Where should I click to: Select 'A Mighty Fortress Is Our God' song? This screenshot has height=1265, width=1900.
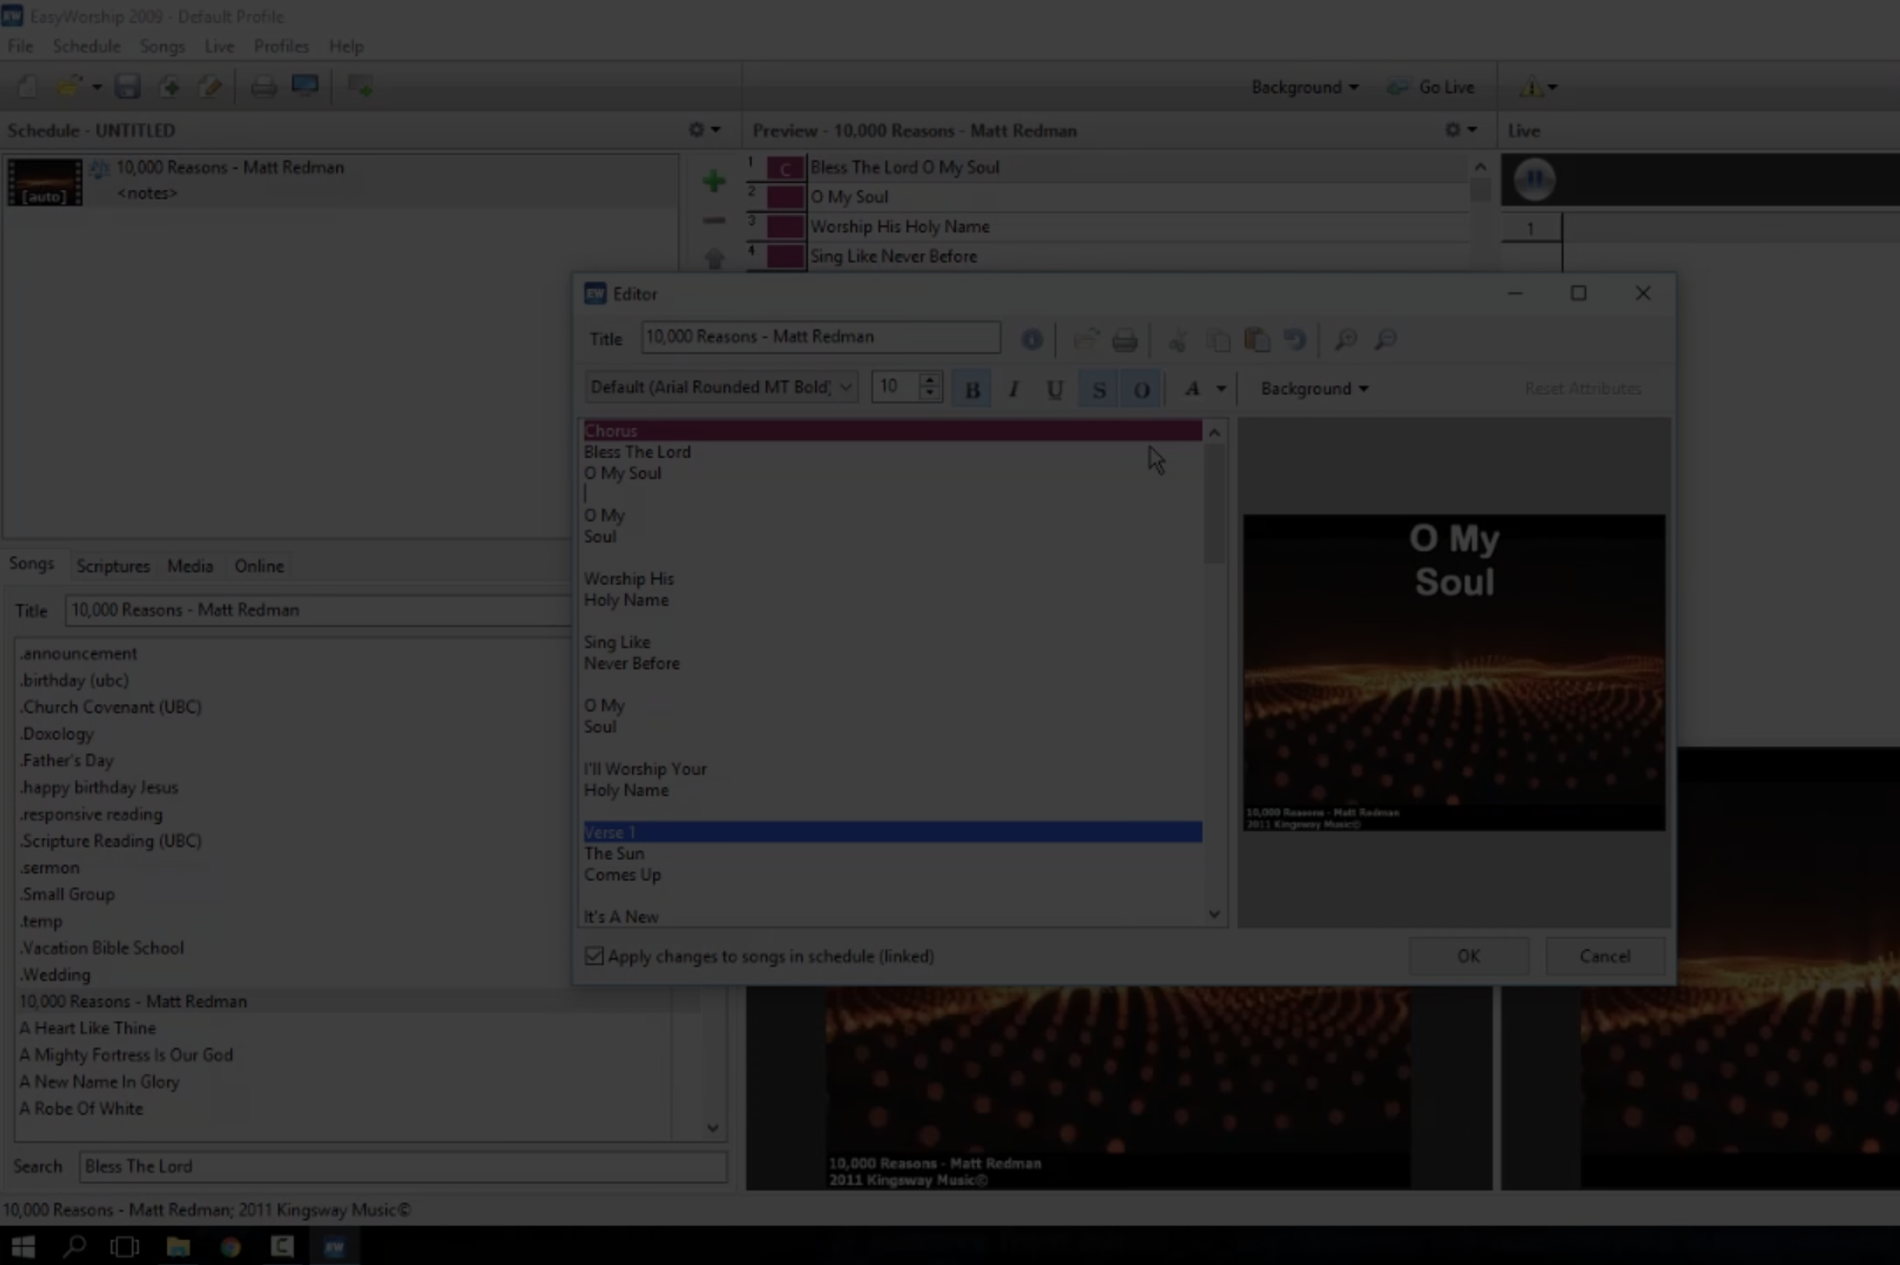point(126,1054)
